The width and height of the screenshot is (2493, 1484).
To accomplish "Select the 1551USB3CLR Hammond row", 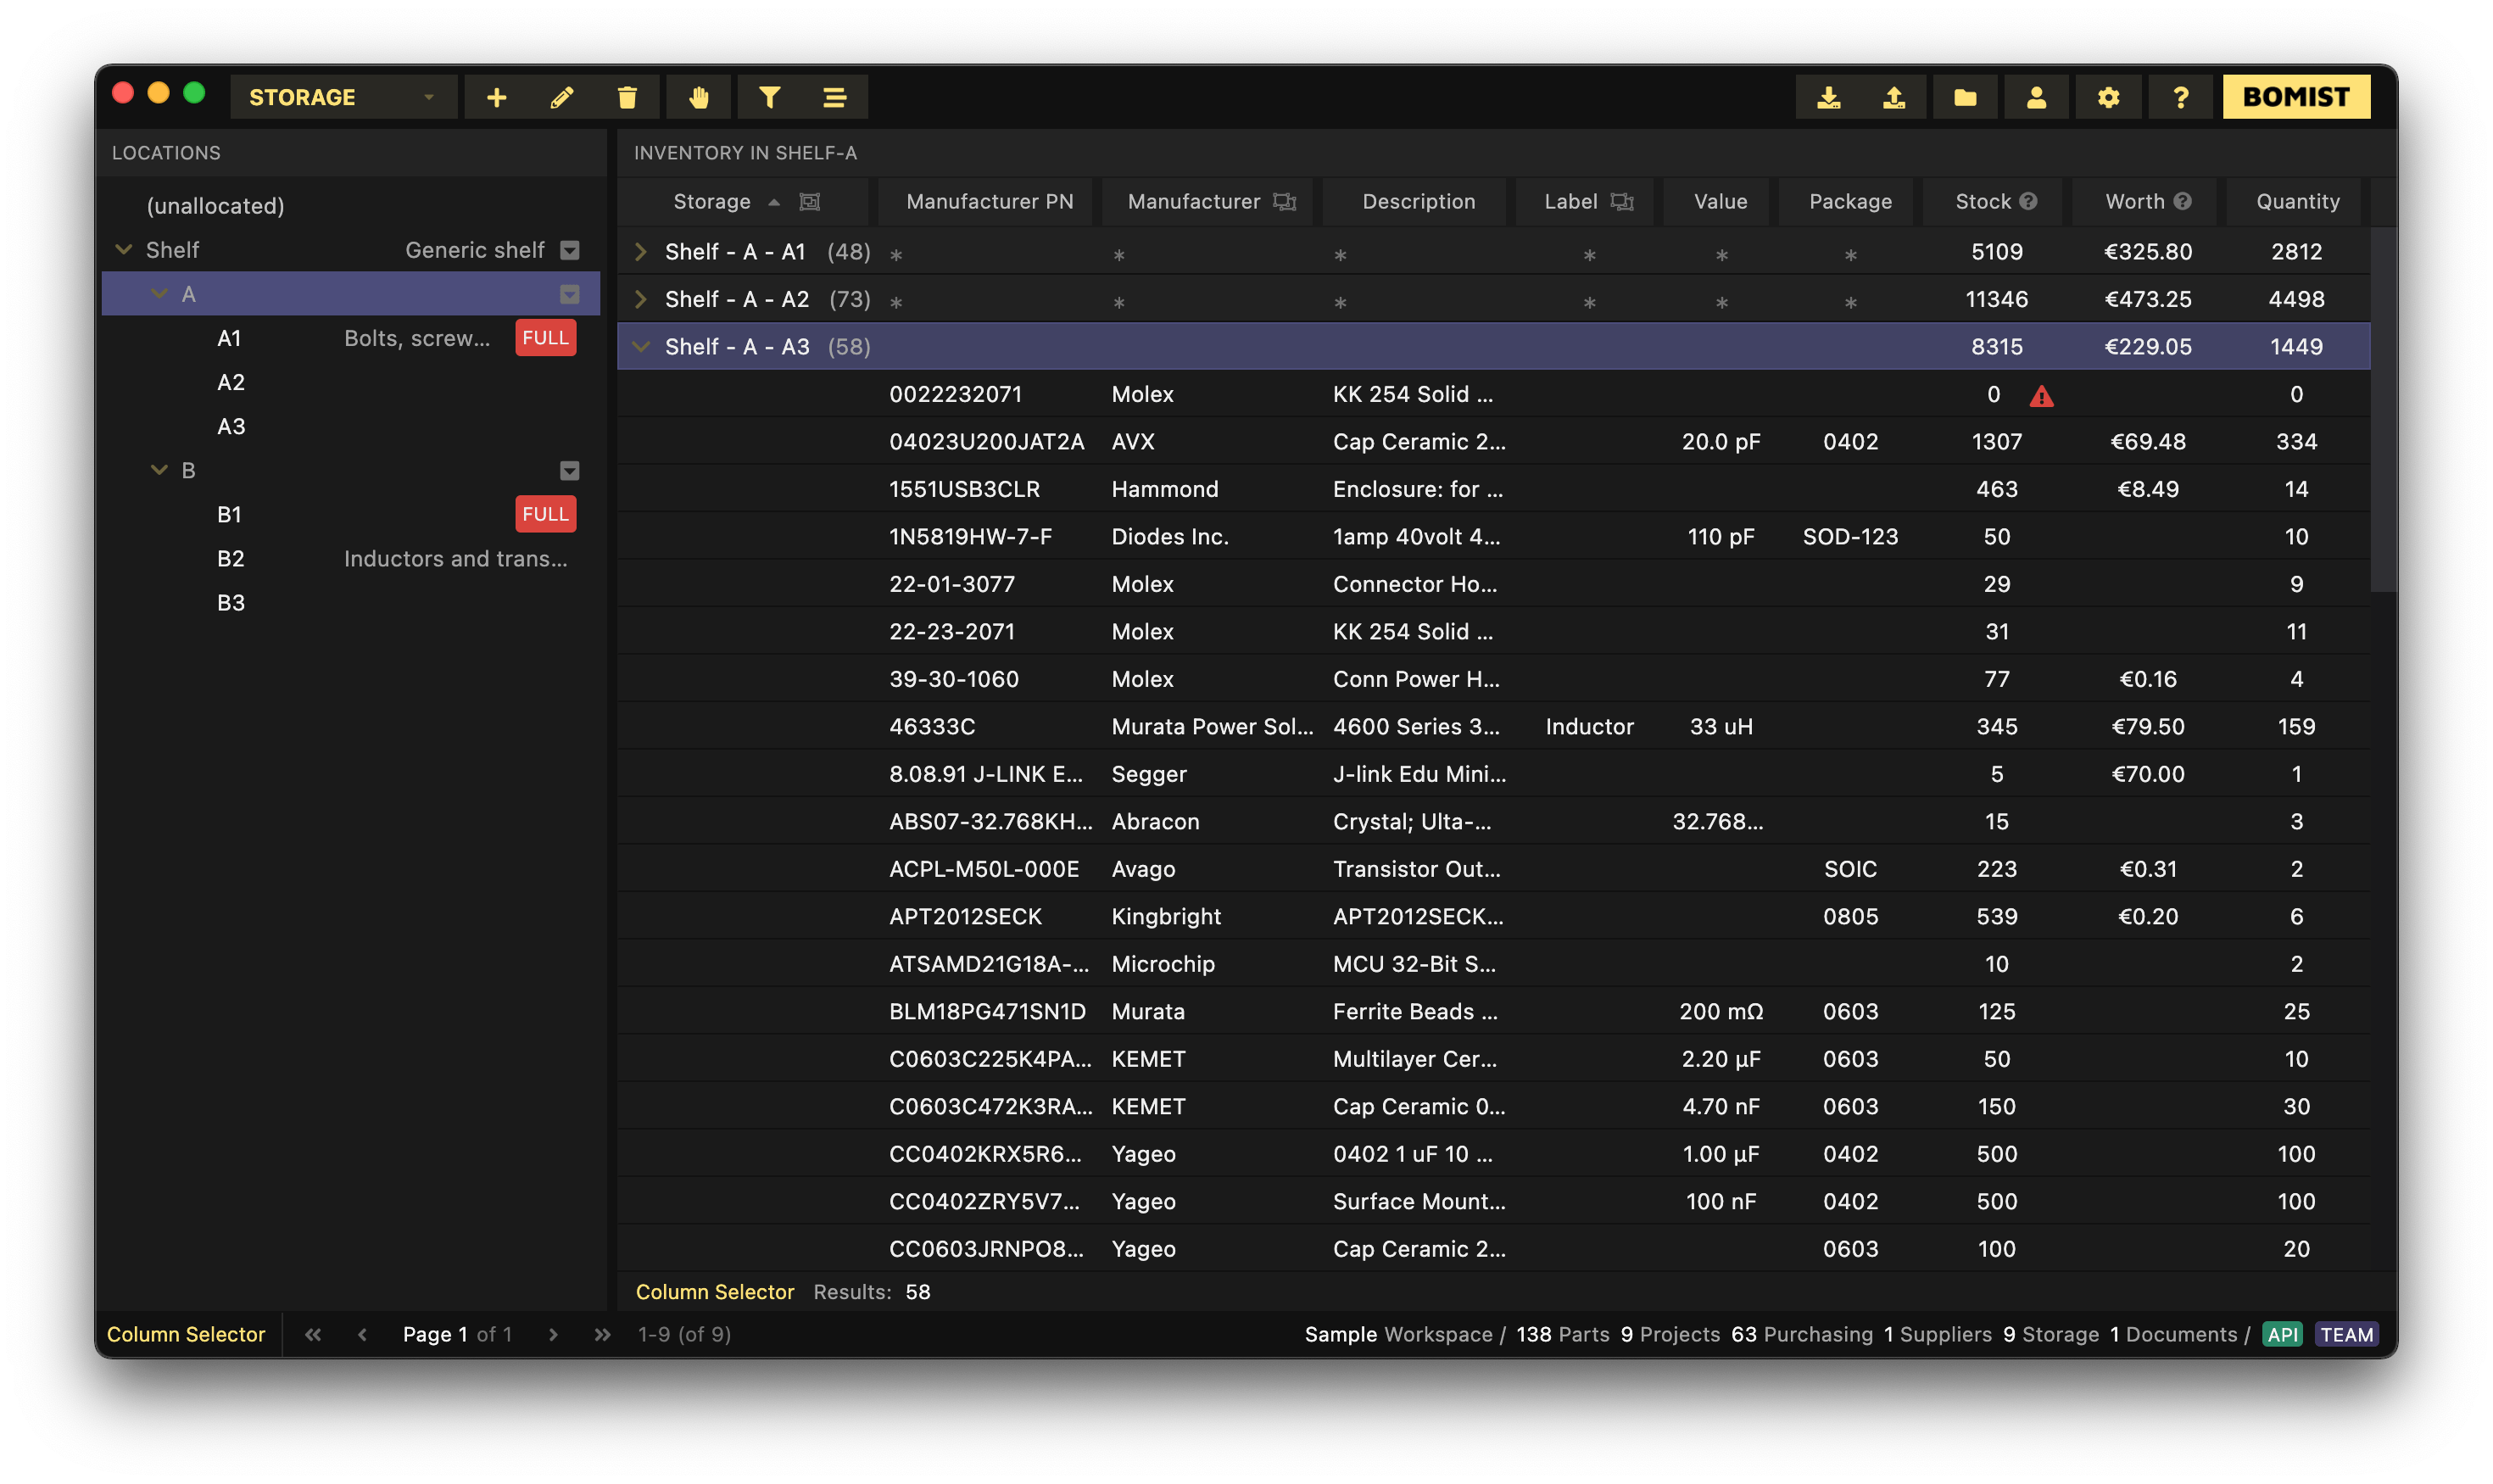I will (1493, 489).
